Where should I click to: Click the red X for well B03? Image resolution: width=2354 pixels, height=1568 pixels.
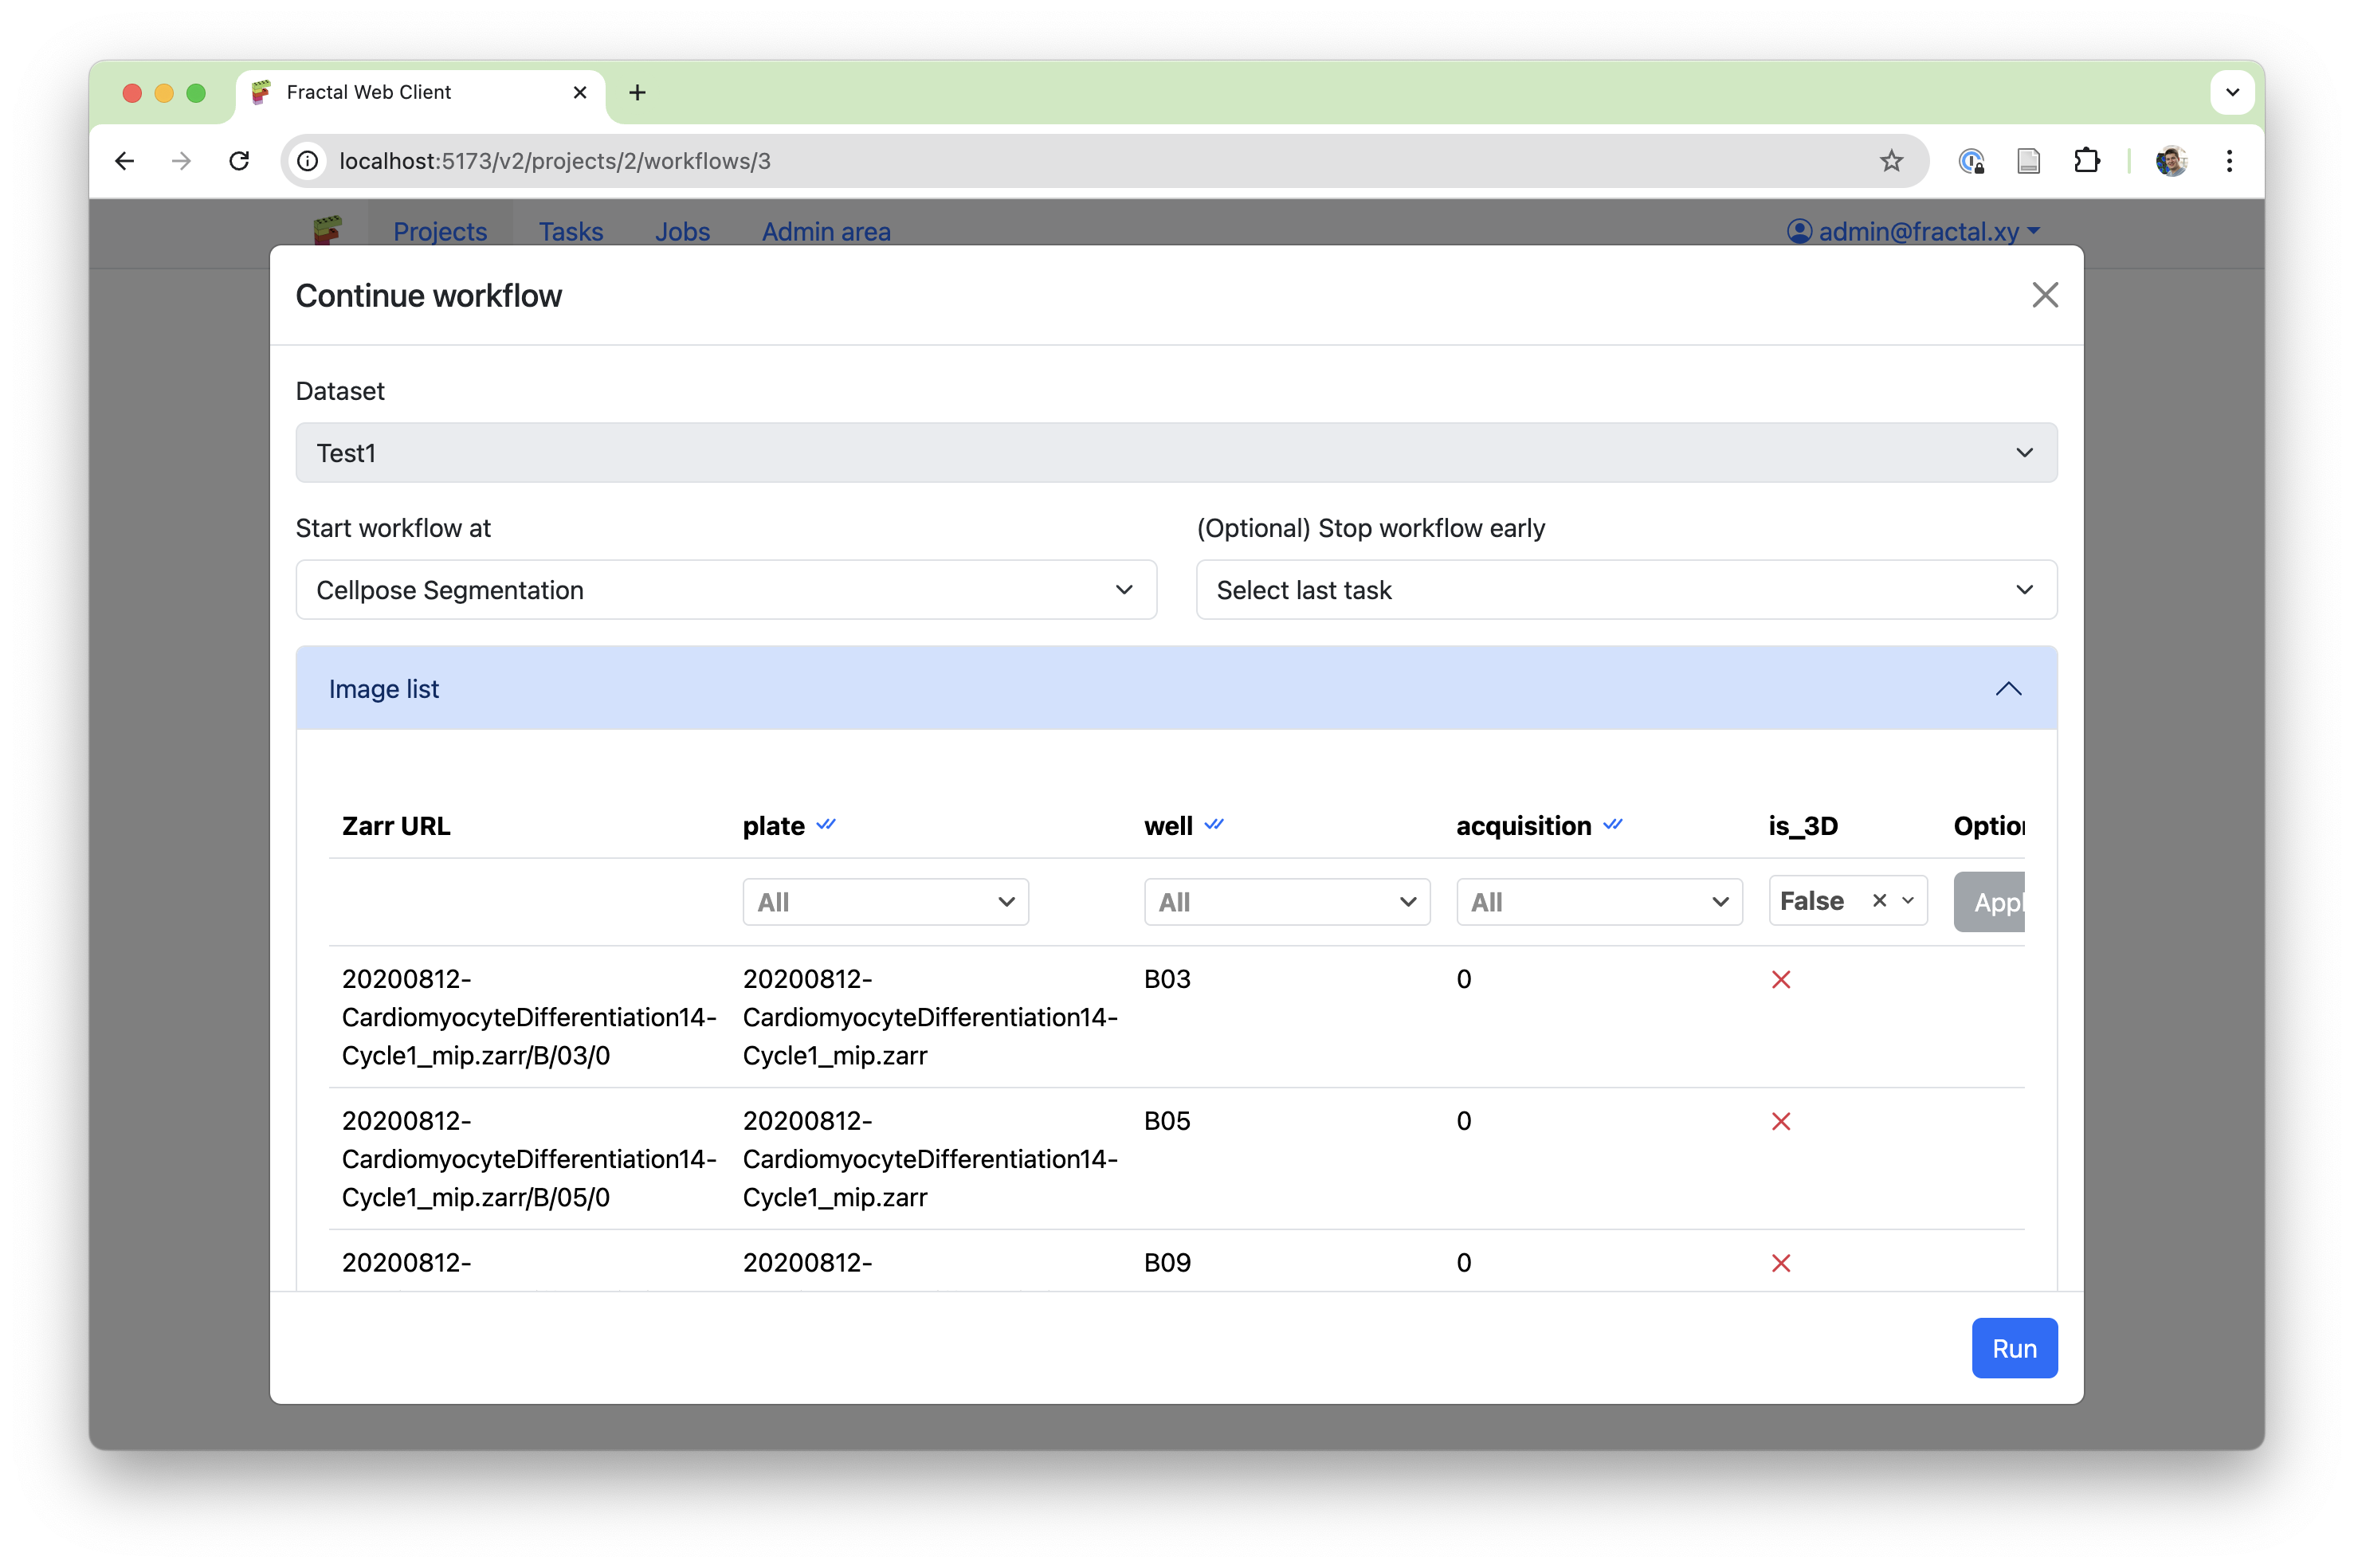(1781, 980)
